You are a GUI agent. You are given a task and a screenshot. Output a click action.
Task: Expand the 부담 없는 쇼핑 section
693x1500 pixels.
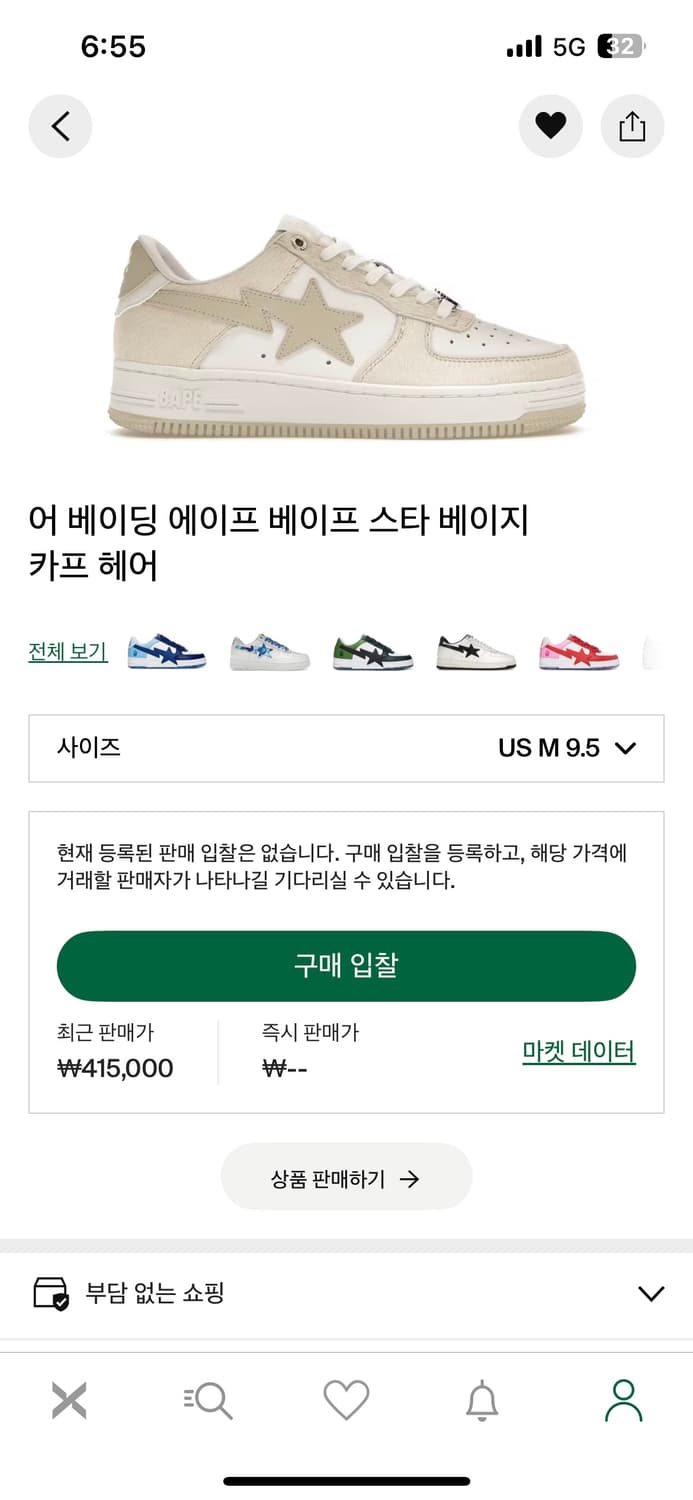point(651,1292)
